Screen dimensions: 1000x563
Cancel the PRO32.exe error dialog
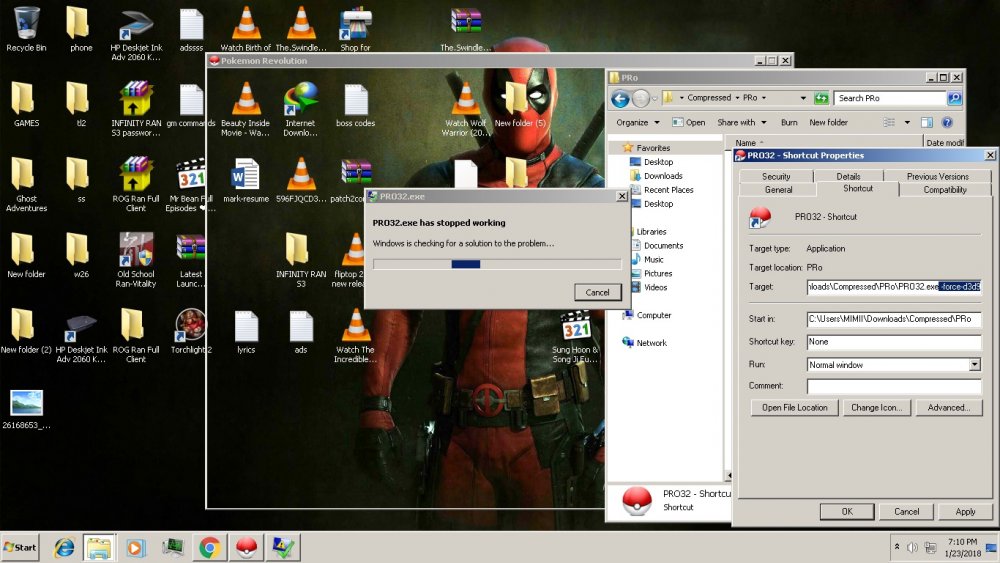pyautogui.click(x=597, y=292)
